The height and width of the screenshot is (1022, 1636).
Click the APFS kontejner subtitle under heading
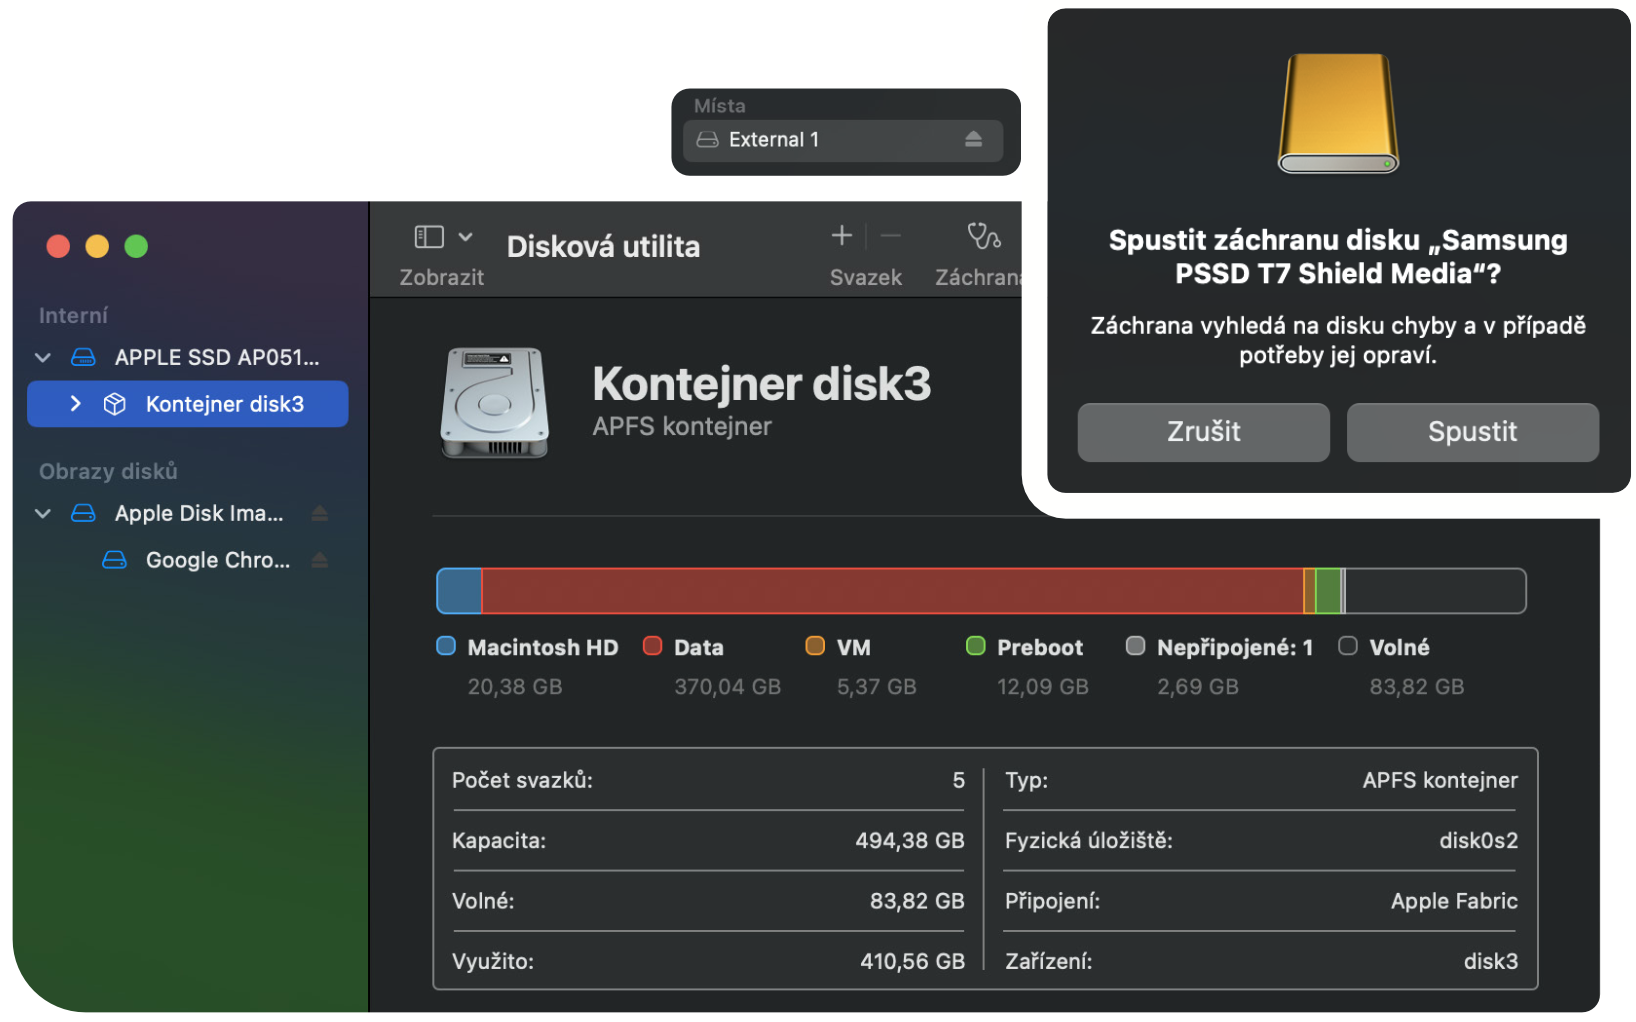coord(682,427)
